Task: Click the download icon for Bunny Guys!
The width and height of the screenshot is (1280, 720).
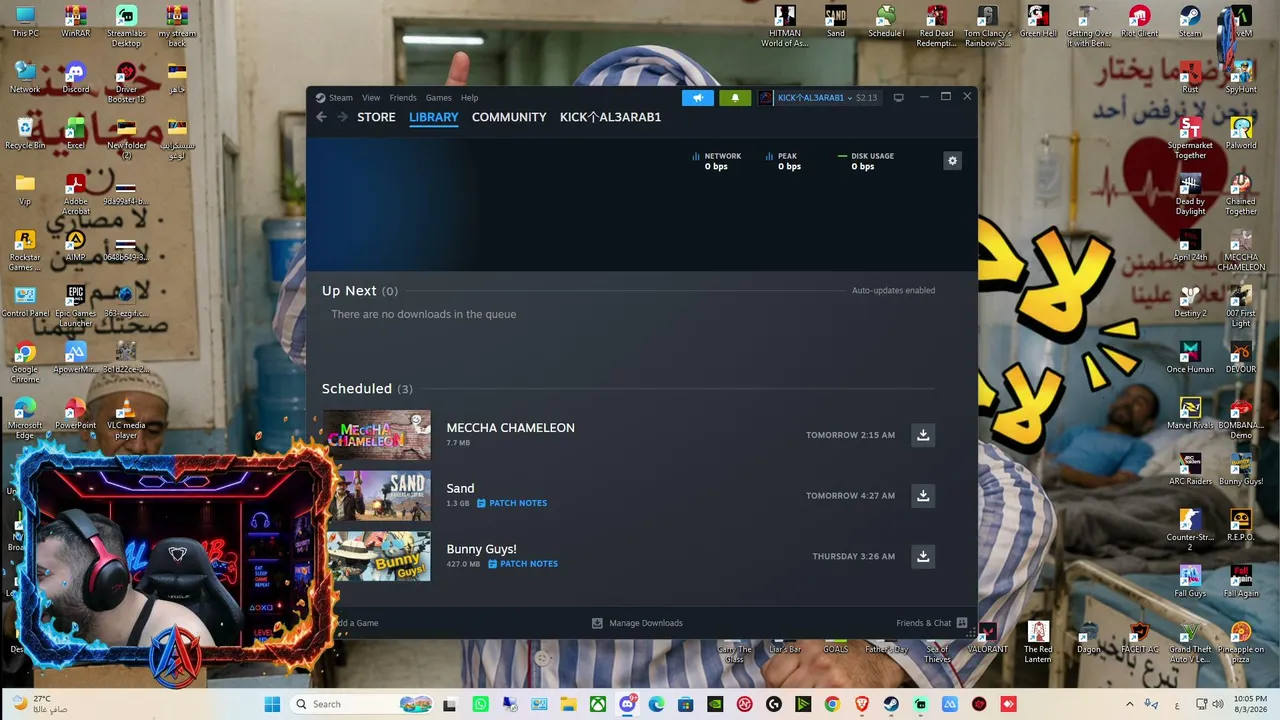Action: click(x=923, y=556)
